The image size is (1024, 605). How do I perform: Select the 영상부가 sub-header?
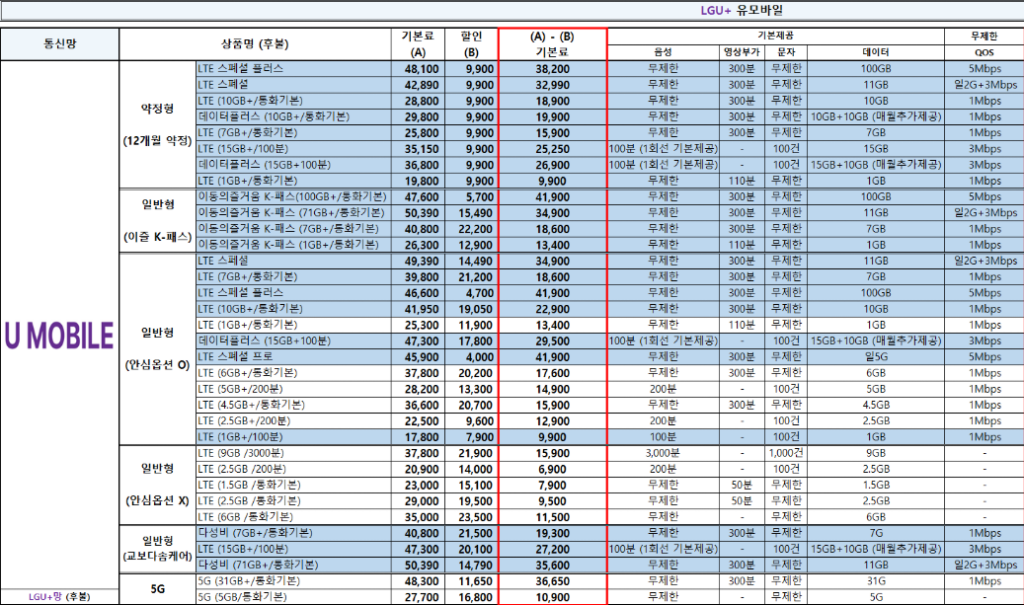click(742, 52)
